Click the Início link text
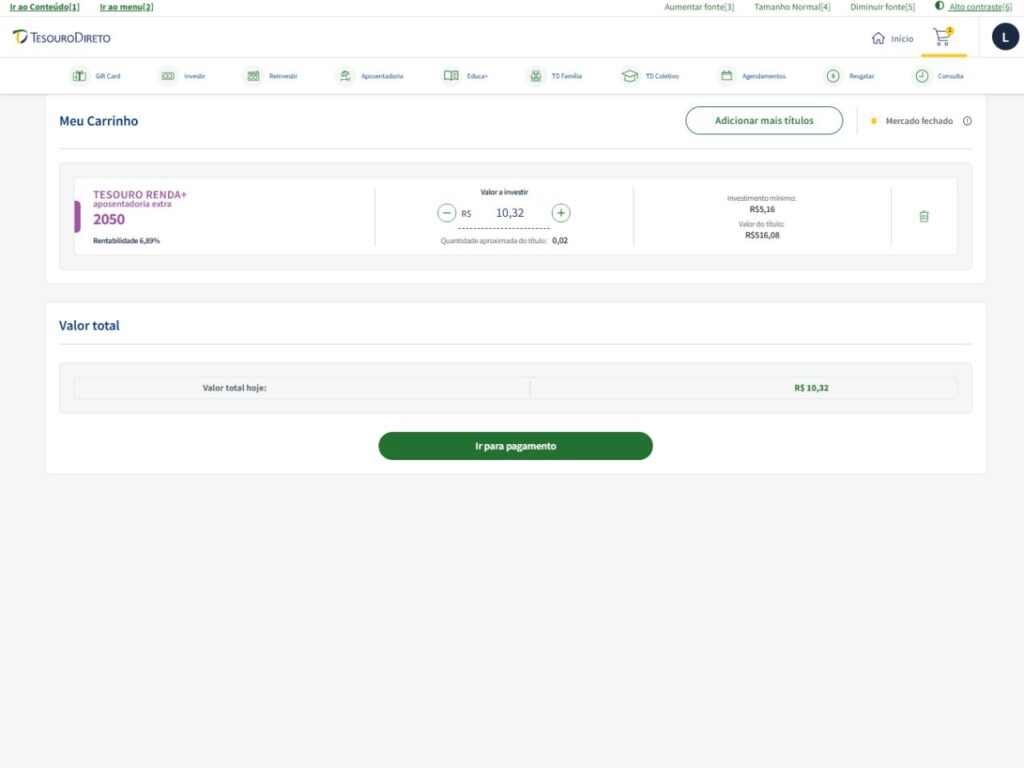The image size is (1024, 768). (x=902, y=39)
